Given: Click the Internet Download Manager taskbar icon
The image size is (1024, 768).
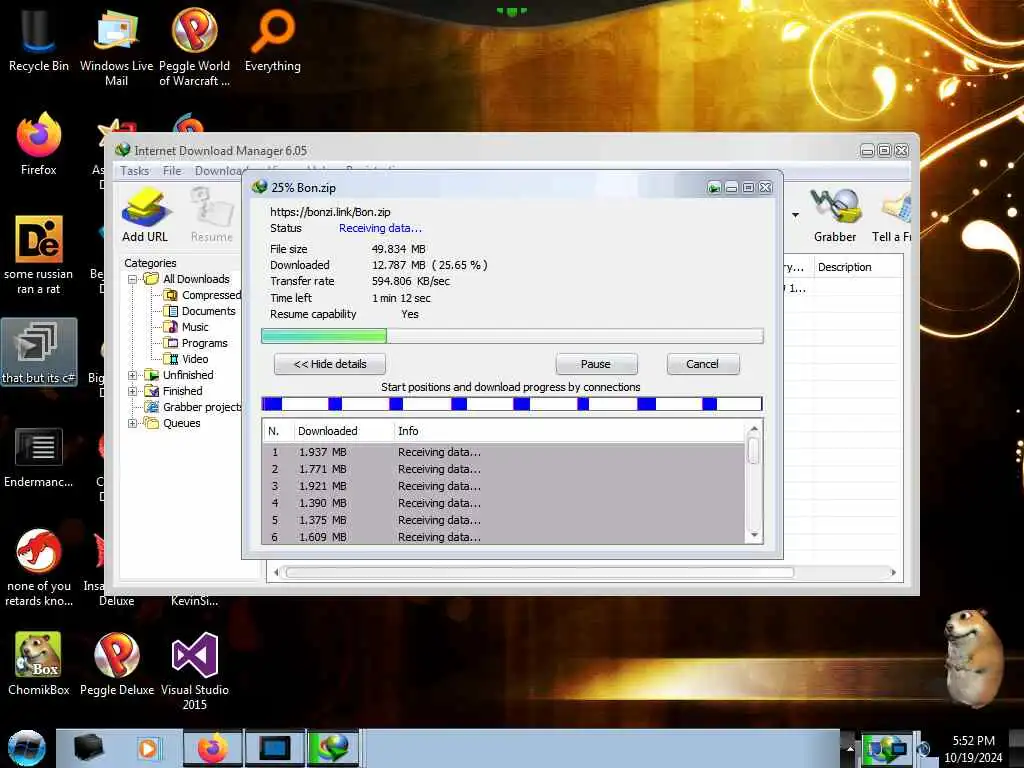Looking at the screenshot, I should point(333,748).
